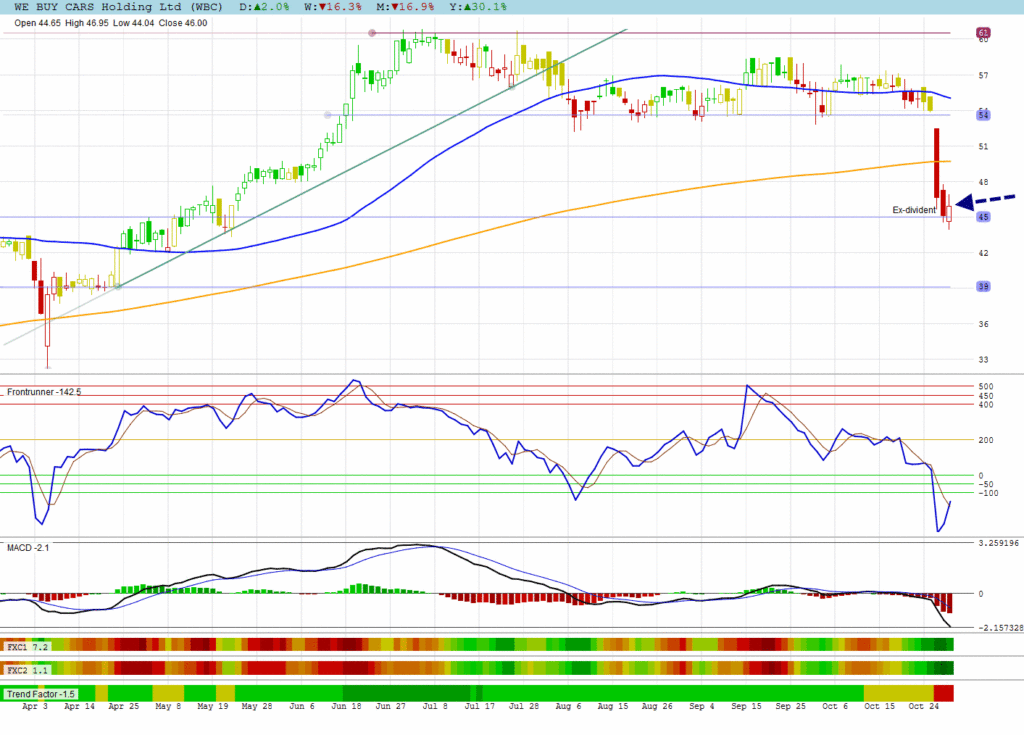The height and width of the screenshot is (735, 1024).
Task: Click the Frontrunner indicator label
Action: pyautogui.click(x=44, y=392)
